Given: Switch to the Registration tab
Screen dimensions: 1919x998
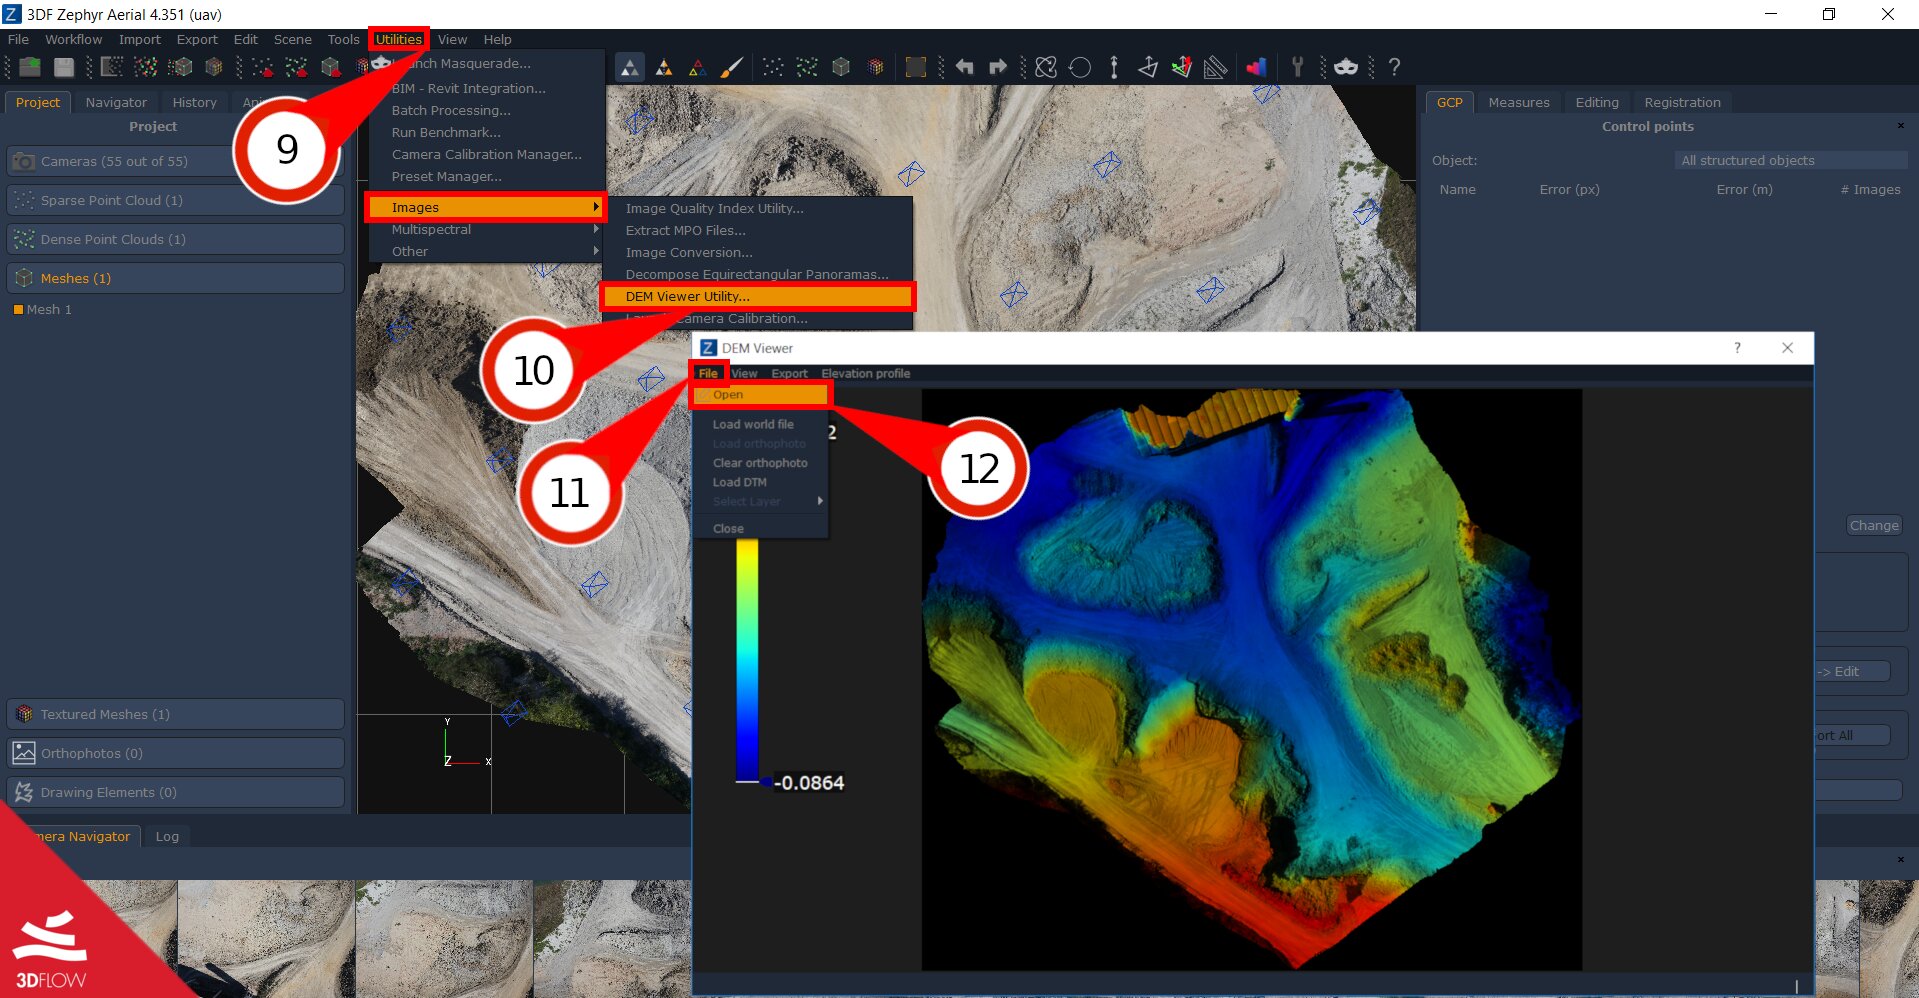Looking at the screenshot, I should (x=1682, y=102).
